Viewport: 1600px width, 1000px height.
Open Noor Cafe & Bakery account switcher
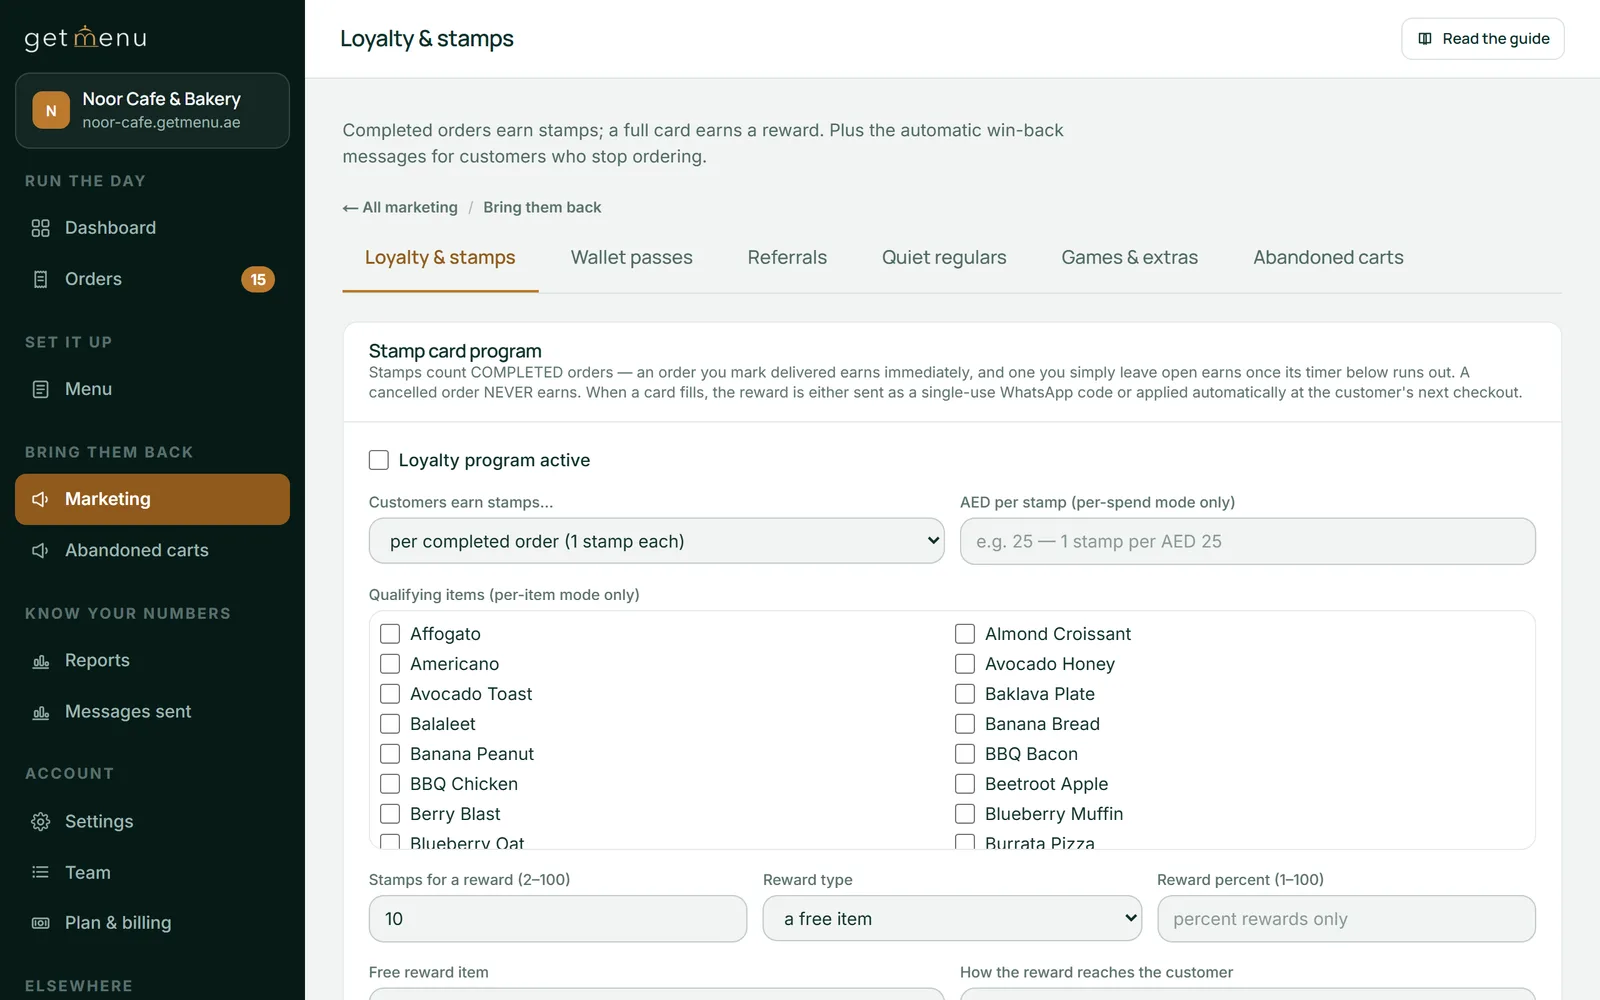[x=152, y=111]
